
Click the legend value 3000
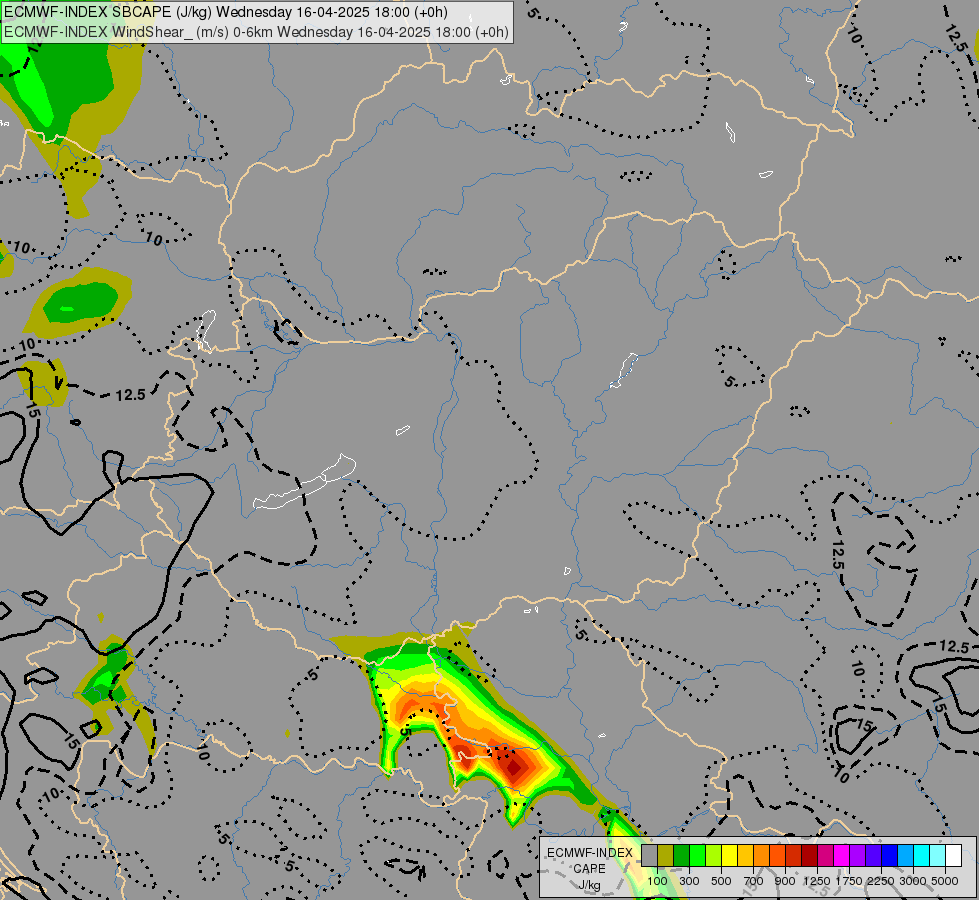[x=913, y=881]
